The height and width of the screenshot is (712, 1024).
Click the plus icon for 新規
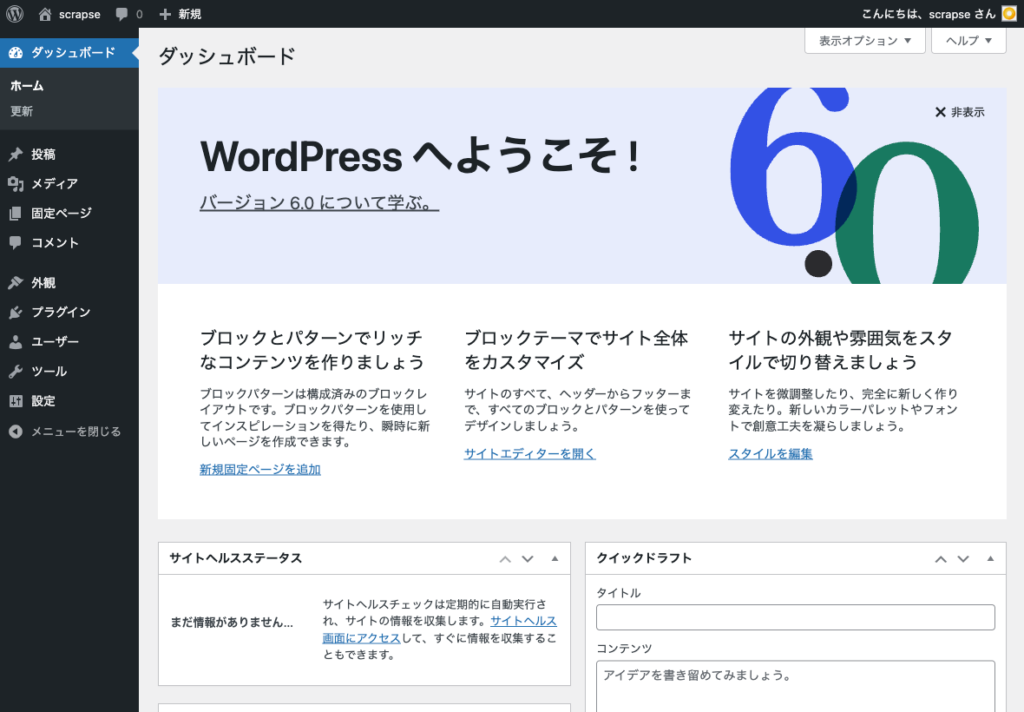click(x=165, y=14)
